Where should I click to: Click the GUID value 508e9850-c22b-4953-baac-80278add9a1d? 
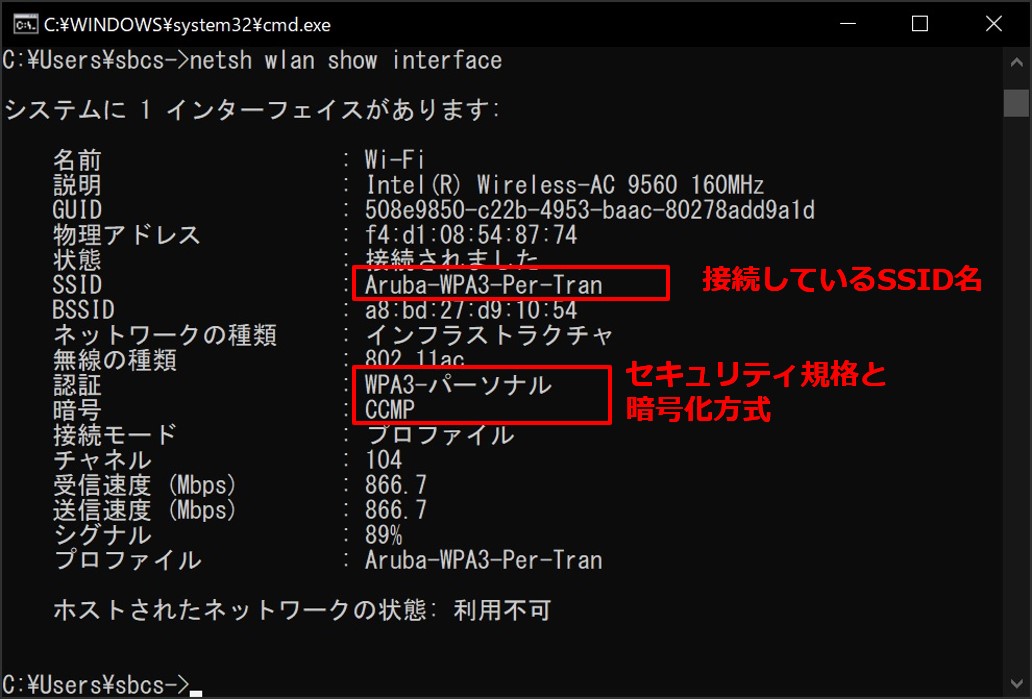pyautogui.click(x=590, y=210)
